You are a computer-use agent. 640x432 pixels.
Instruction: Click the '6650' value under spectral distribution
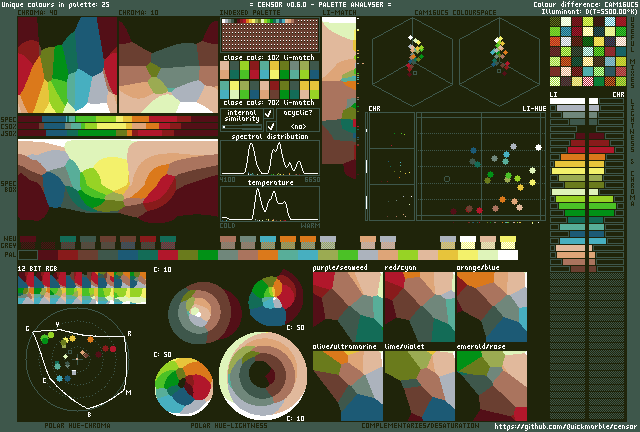312,180
